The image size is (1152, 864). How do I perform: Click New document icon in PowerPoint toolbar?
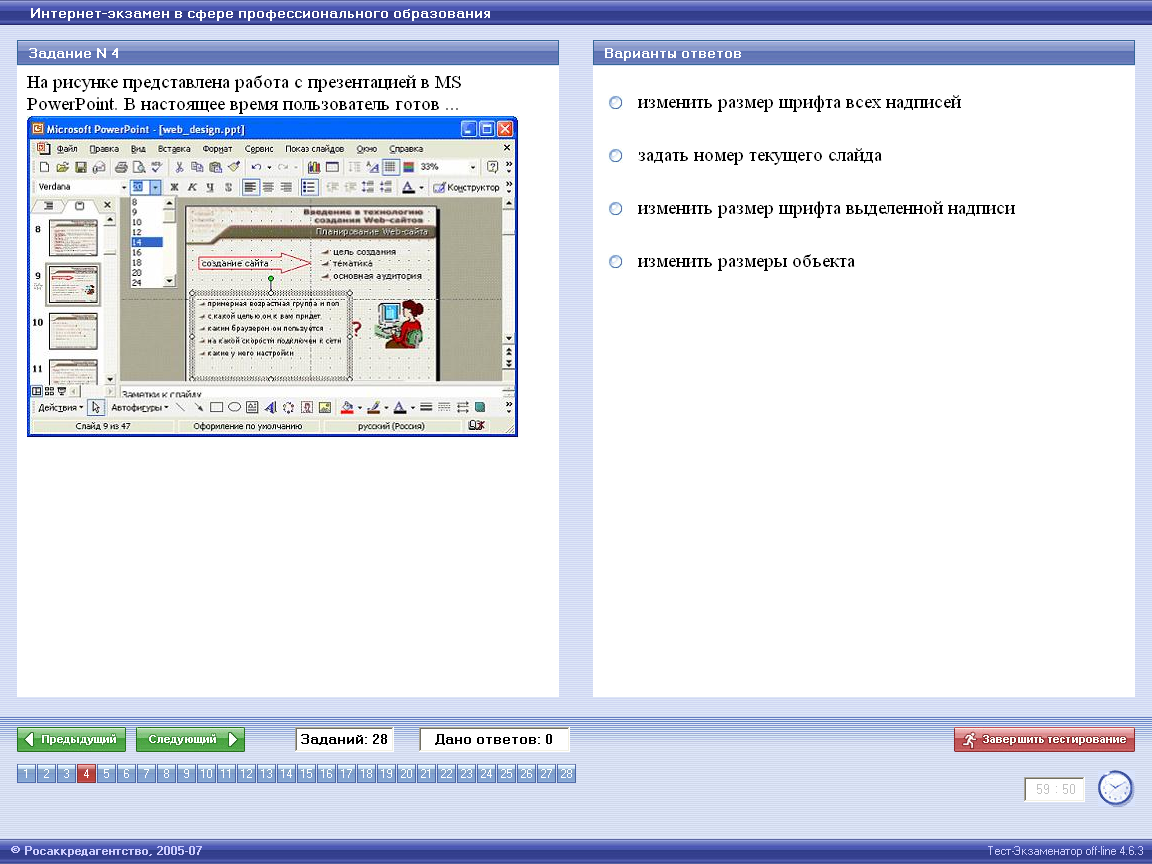(44, 168)
